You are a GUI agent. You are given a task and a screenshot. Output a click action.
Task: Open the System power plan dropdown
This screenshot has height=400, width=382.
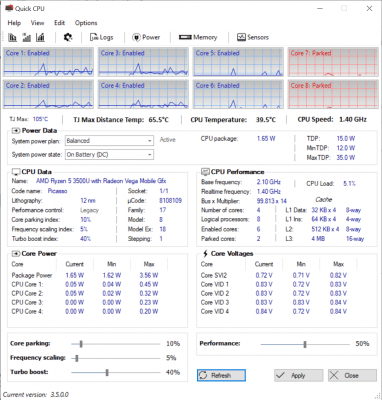109,141
